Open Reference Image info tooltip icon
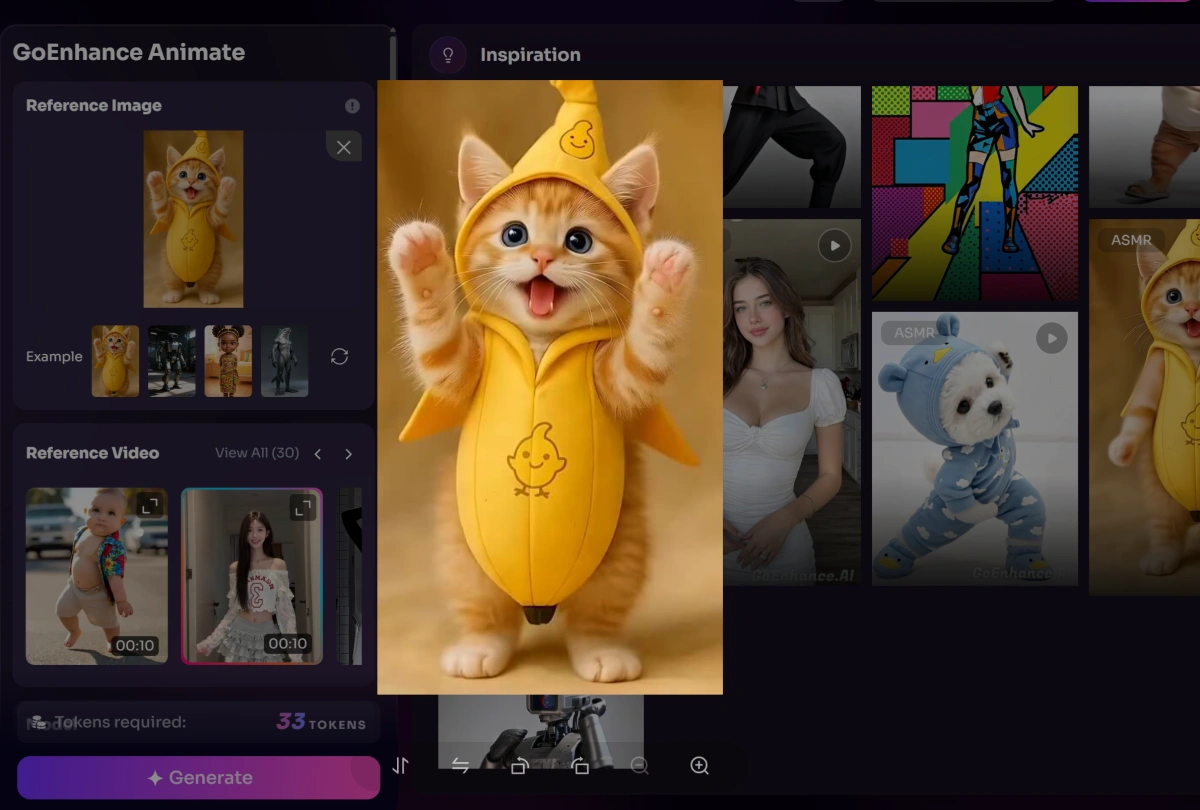 352,106
